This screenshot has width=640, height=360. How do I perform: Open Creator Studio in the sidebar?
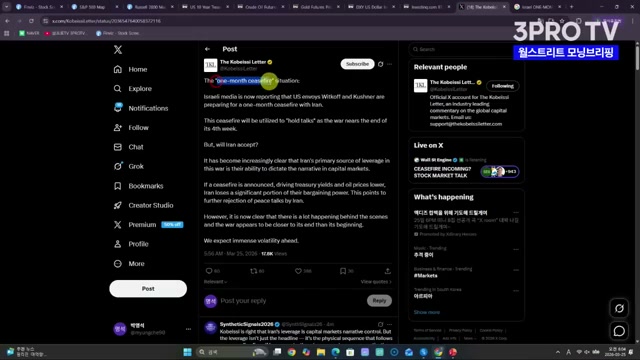click(143, 205)
